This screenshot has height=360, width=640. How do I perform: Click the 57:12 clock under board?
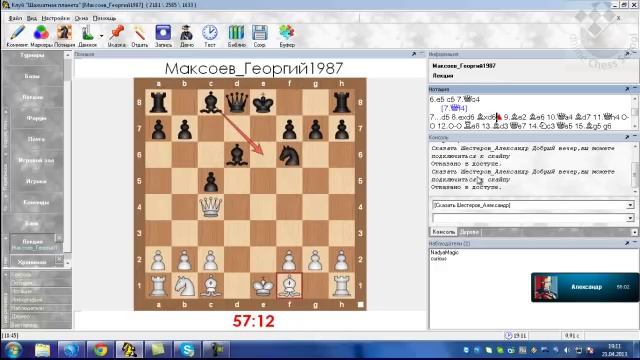pyautogui.click(x=253, y=321)
